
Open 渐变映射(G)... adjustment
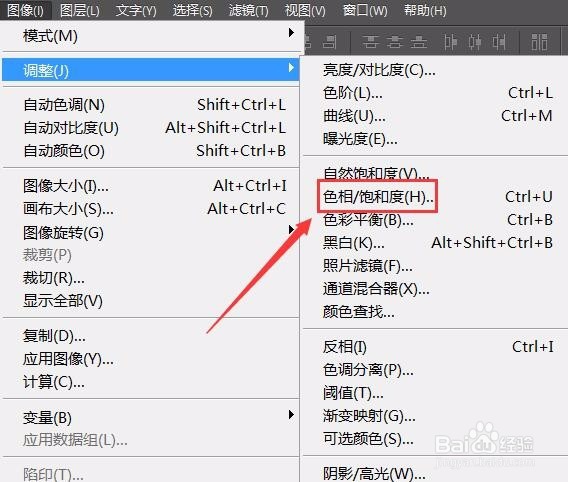tap(435, 416)
